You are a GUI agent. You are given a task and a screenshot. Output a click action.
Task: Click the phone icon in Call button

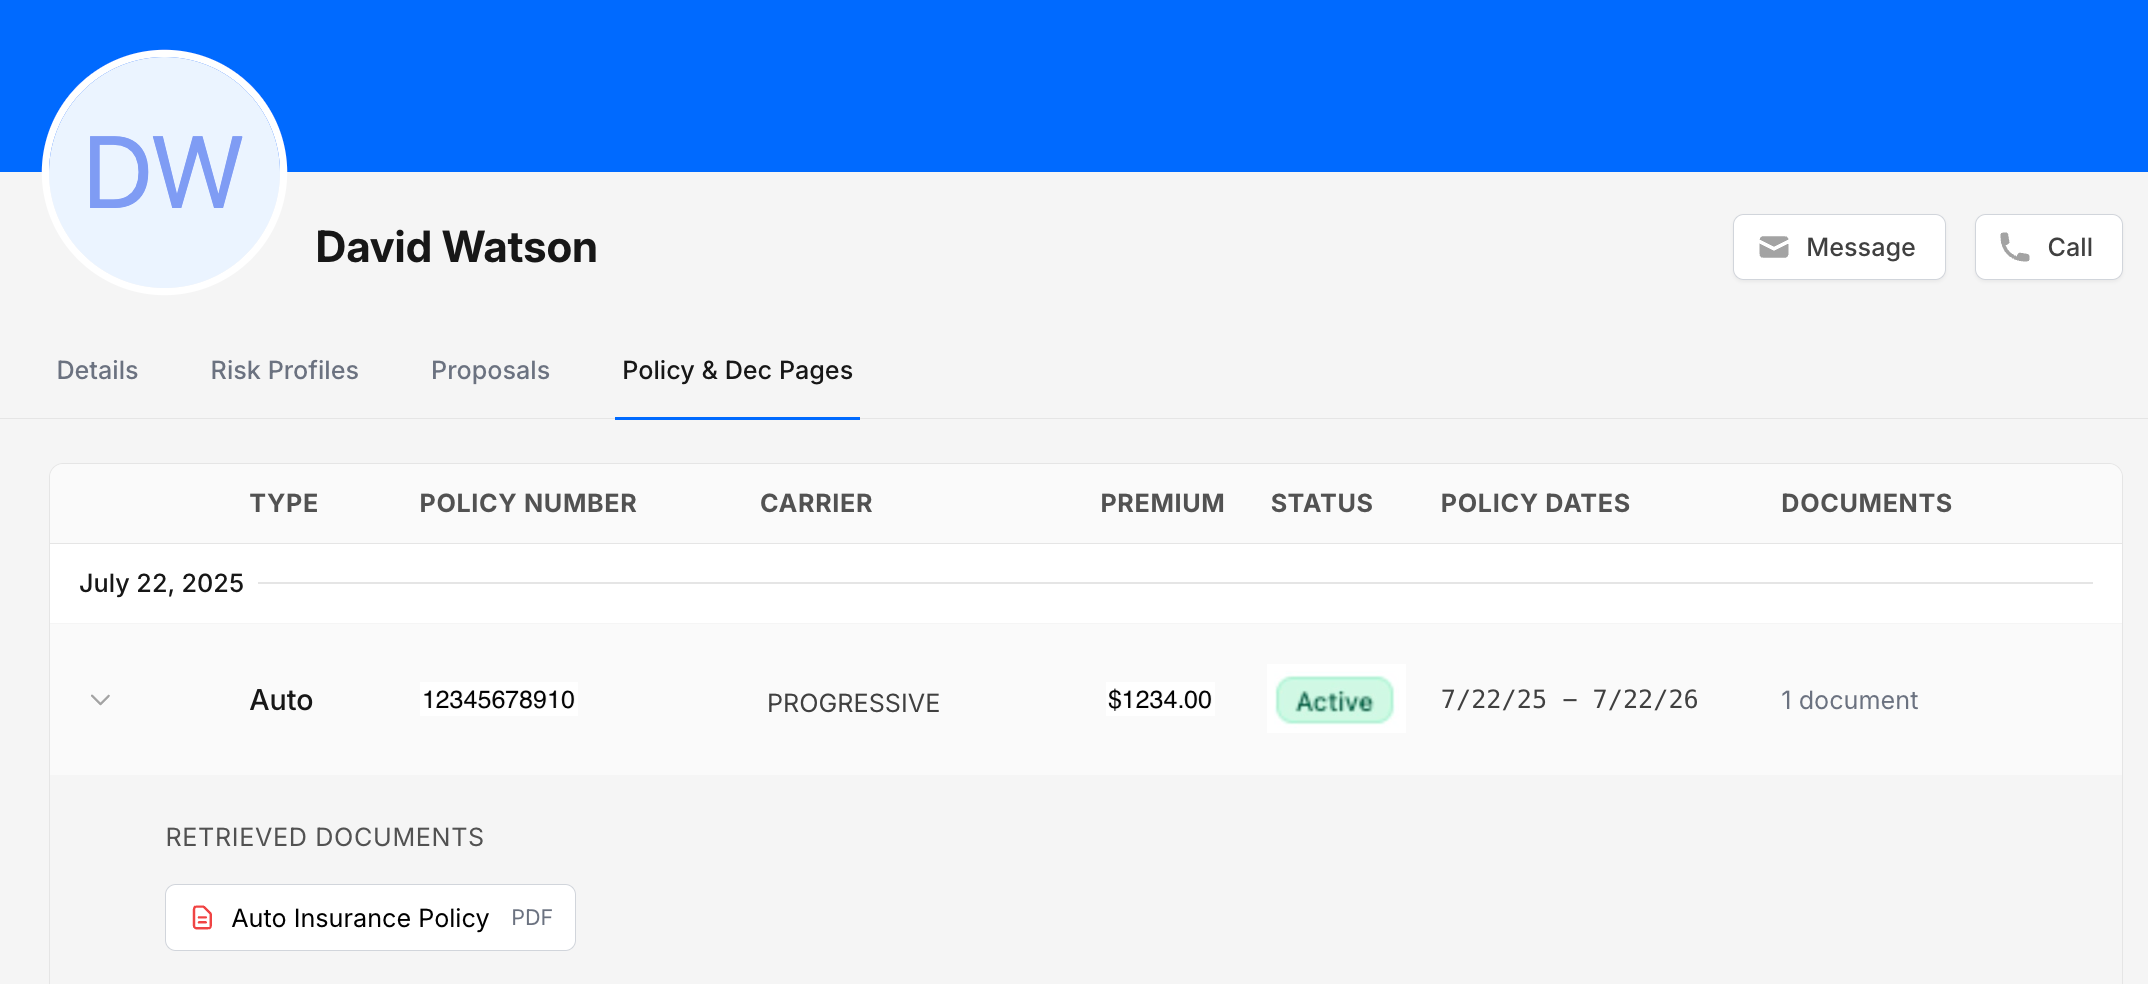click(x=2014, y=247)
